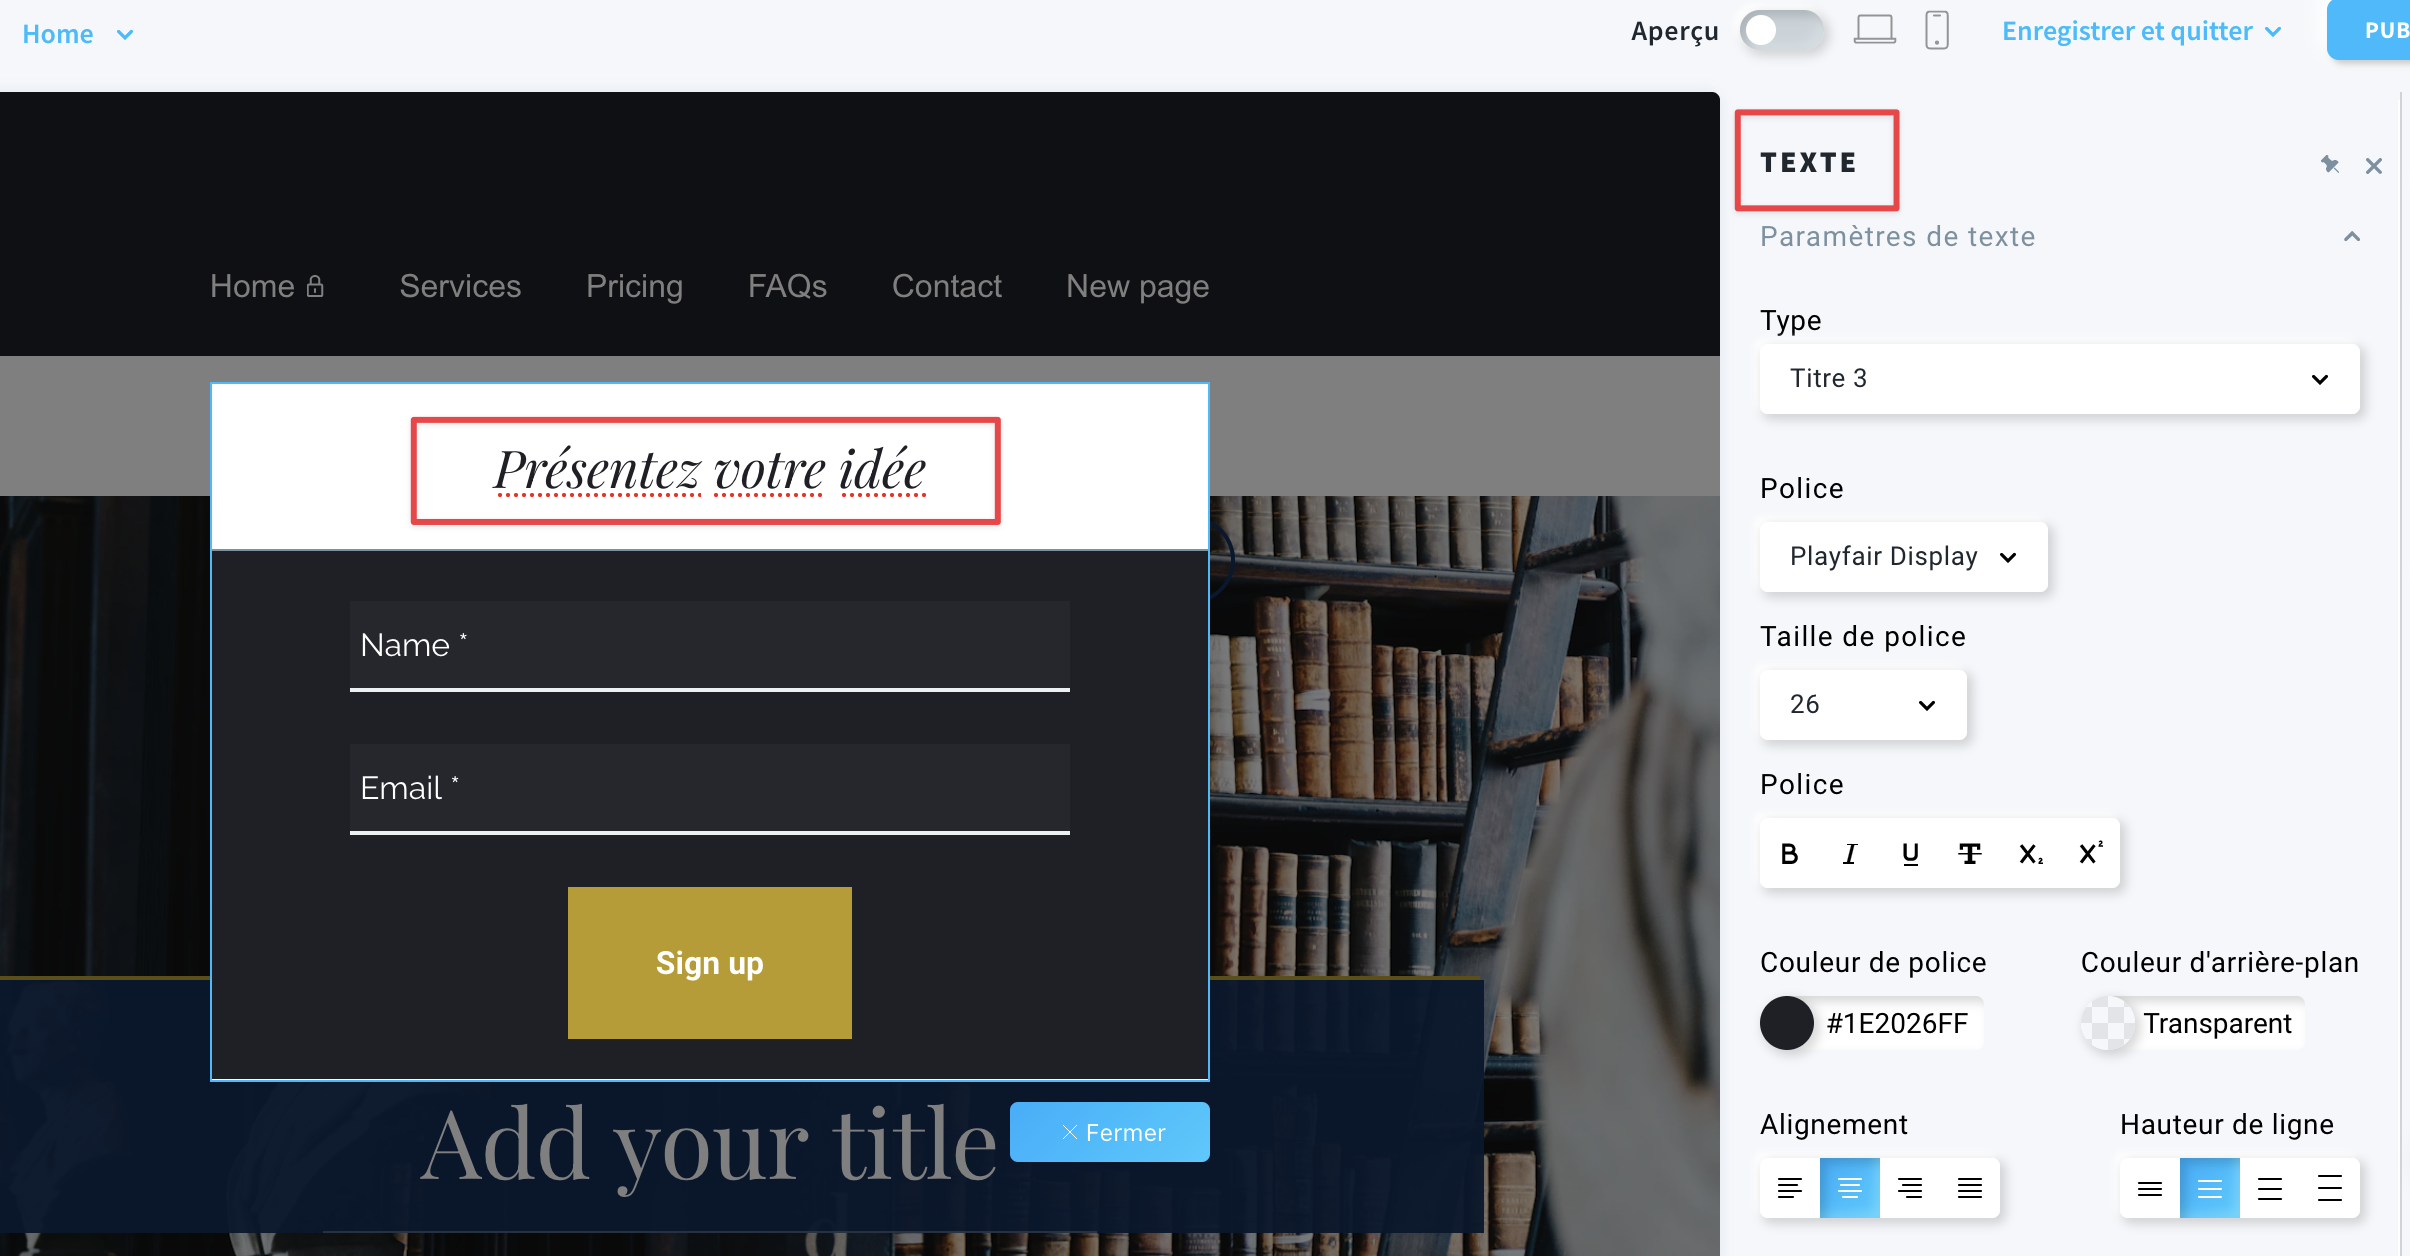Image resolution: width=2410 pixels, height=1256 pixels.
Task: Click the pin/dock panel icon
Action: (2330, 164)
